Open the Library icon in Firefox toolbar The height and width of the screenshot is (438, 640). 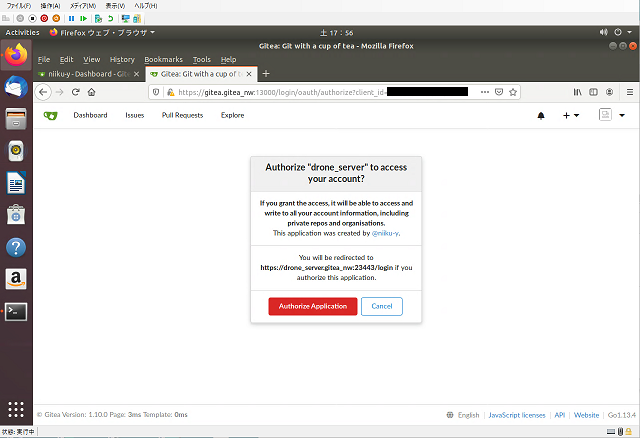click(x=578, y=92)
